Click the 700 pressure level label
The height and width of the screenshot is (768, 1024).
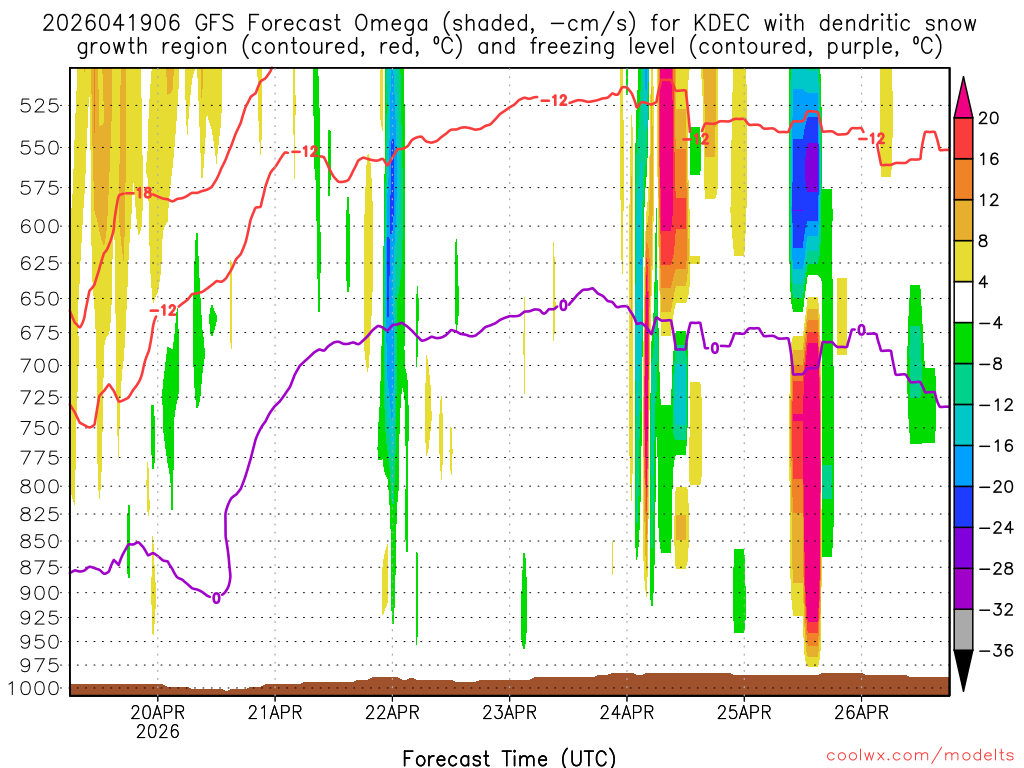click(40, 366)
